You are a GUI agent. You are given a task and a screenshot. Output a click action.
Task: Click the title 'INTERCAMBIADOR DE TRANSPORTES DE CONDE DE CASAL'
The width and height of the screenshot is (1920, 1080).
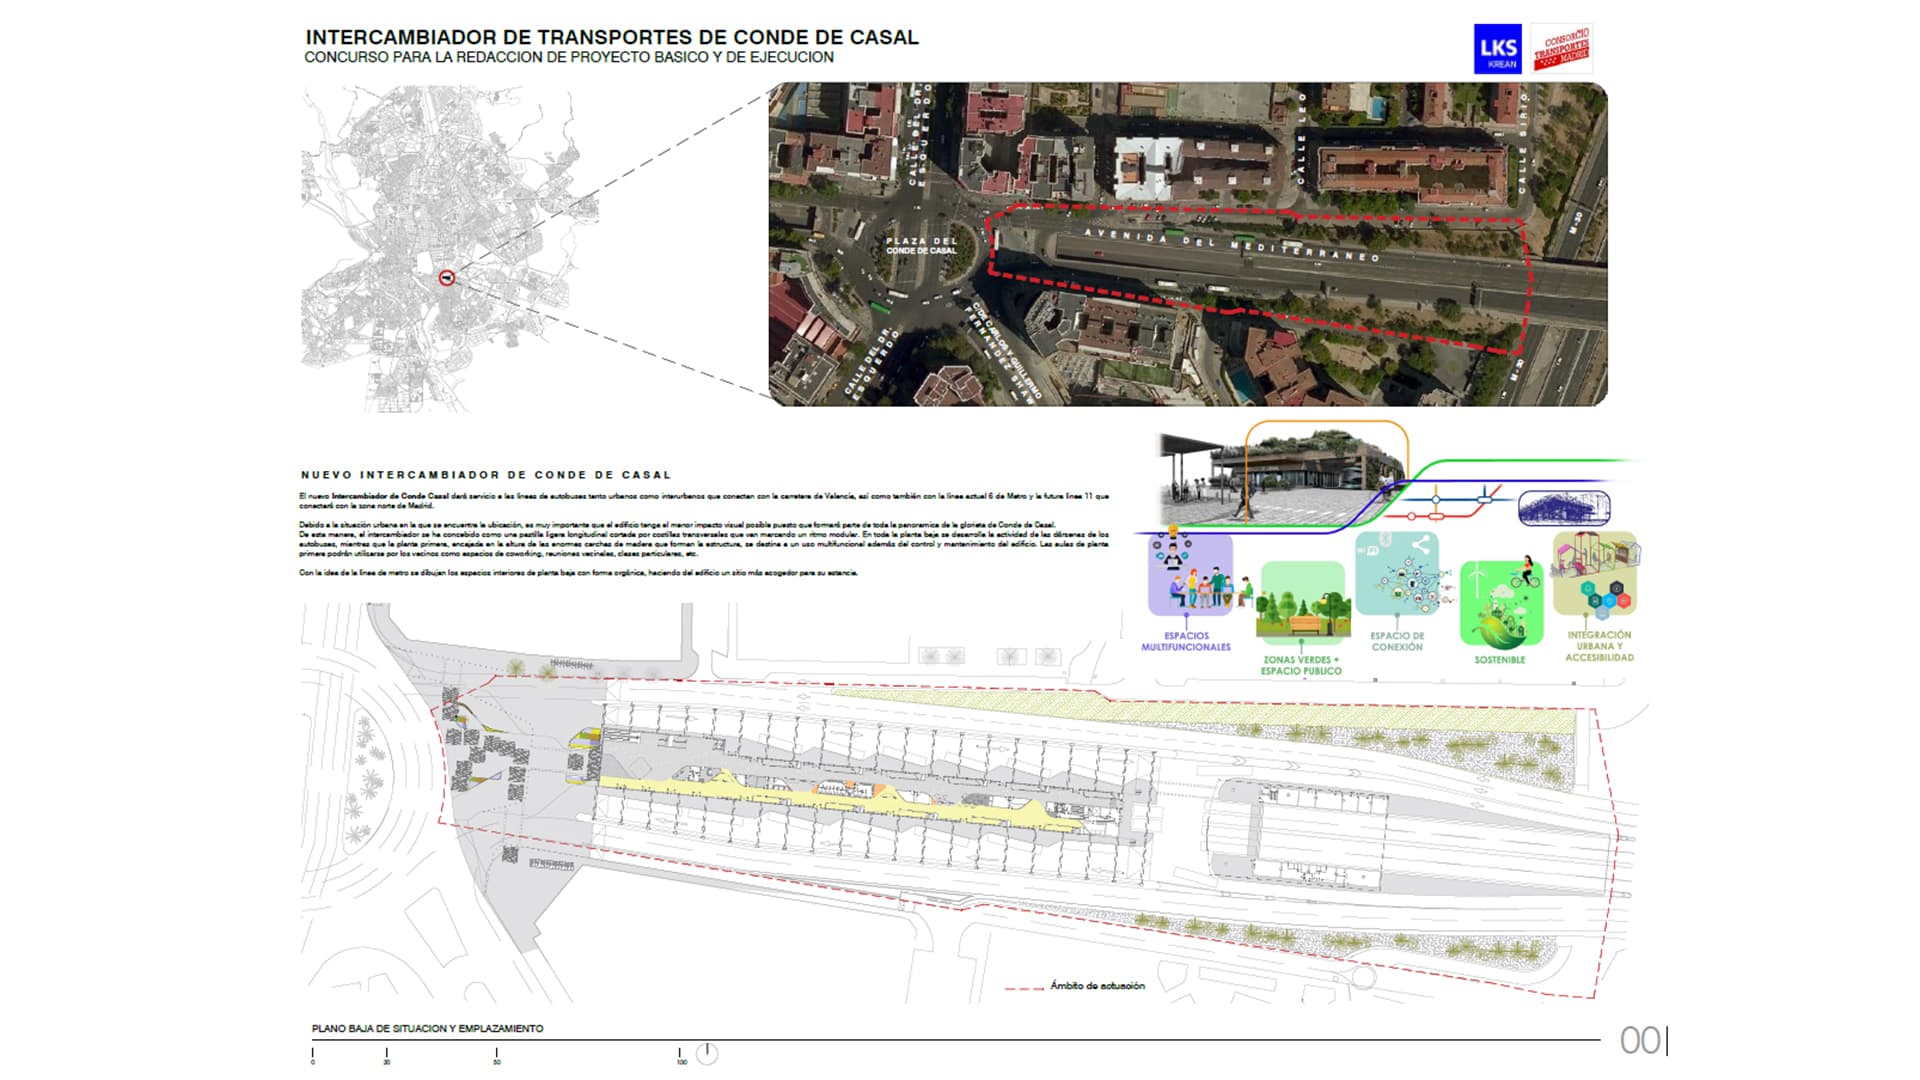(x=612, y=37)
